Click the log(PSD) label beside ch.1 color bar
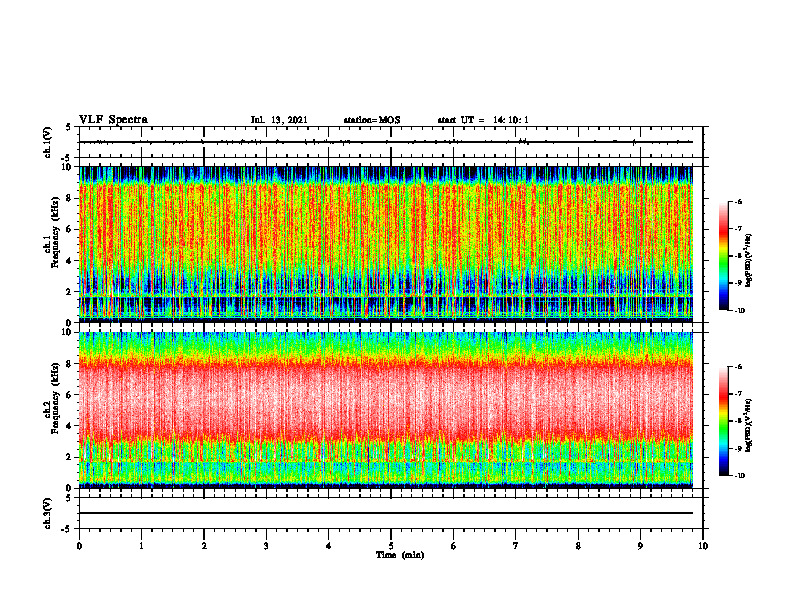 coord(748,261)
